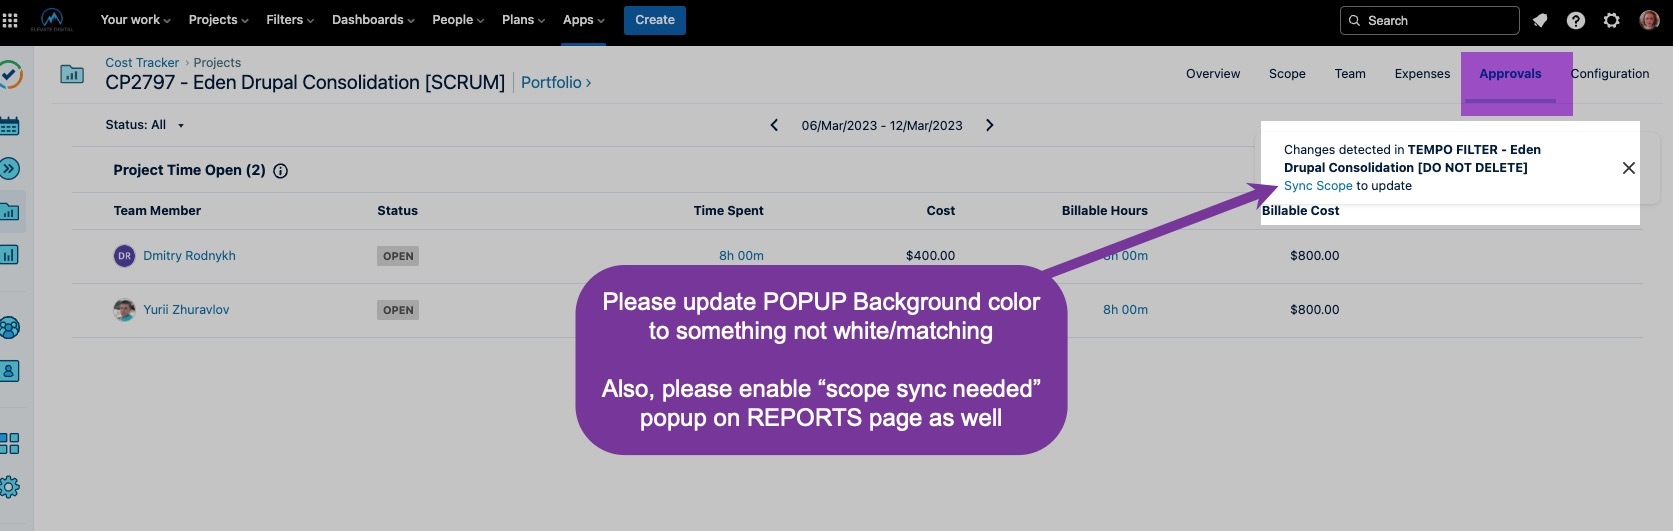Open the bar chart reports sidebar icon
Screen dimensions: 1673x531
point(10,255)
